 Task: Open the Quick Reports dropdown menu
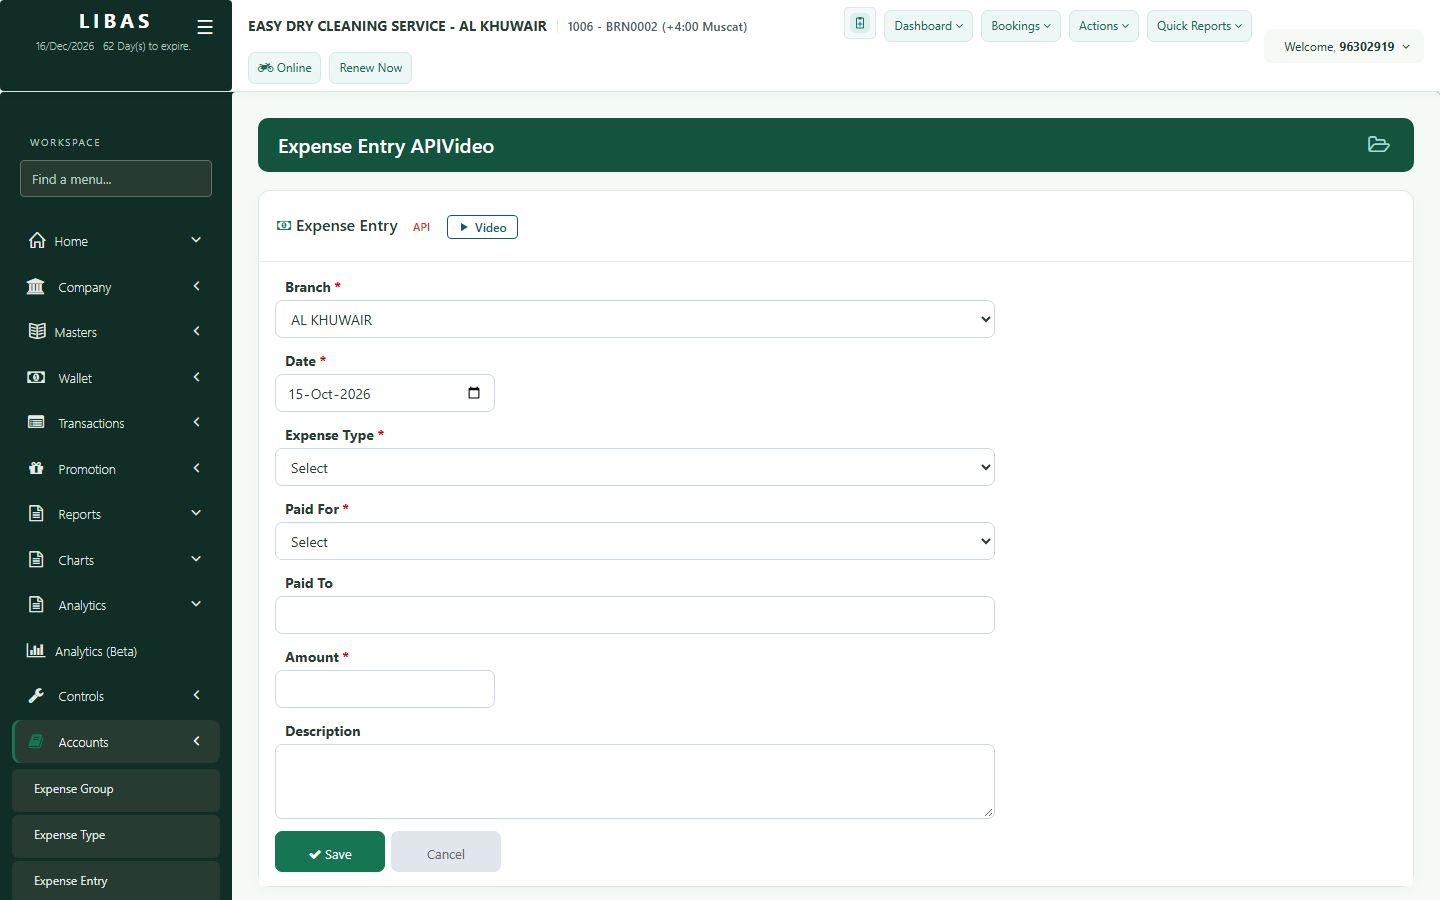point(1199,26)
